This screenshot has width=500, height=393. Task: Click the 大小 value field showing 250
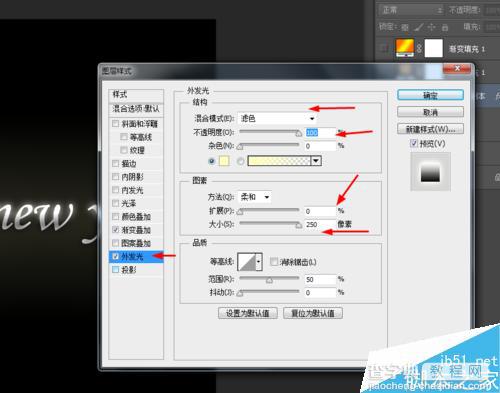(x=320, y=225)
